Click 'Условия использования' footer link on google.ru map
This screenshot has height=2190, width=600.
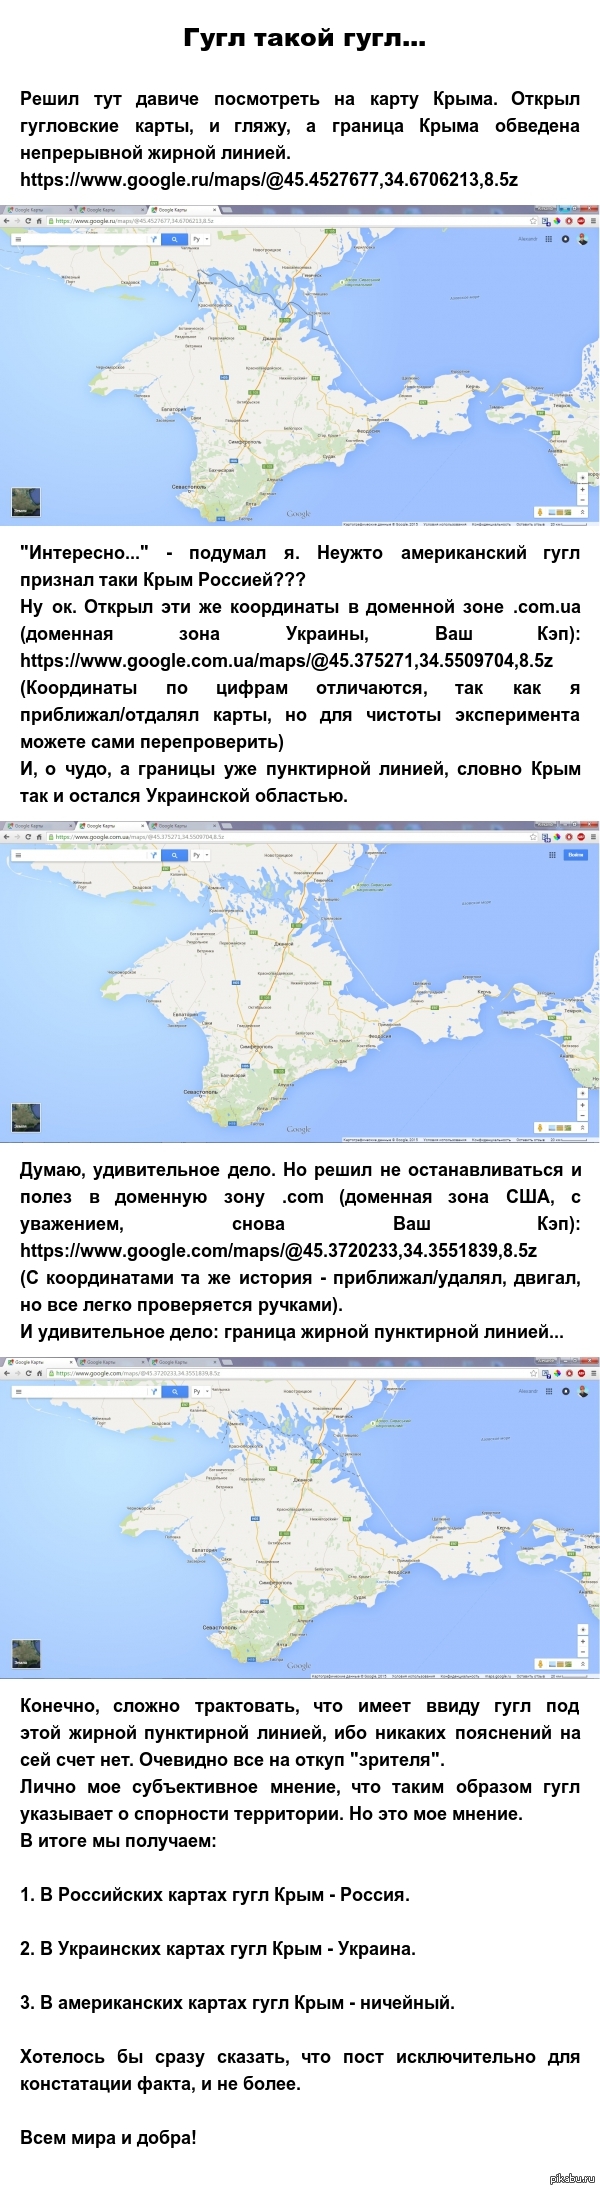click(x=445, y=523)
